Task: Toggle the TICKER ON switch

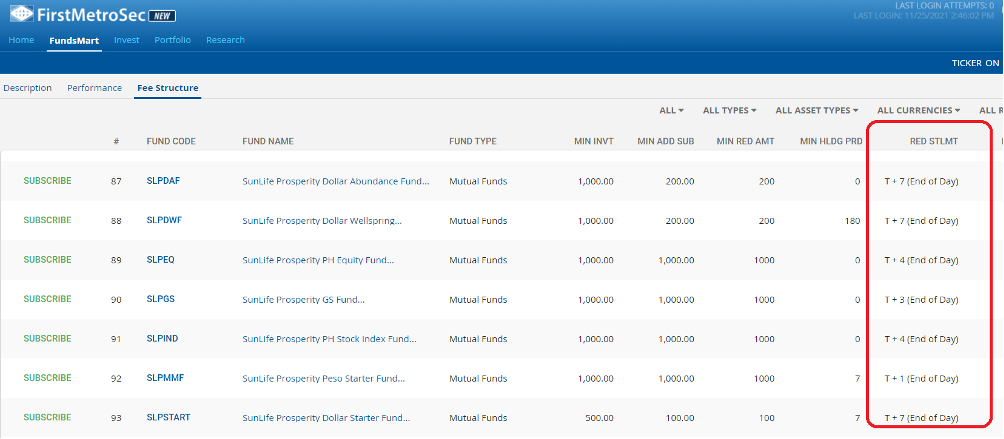Action: [x=975, y=63]
